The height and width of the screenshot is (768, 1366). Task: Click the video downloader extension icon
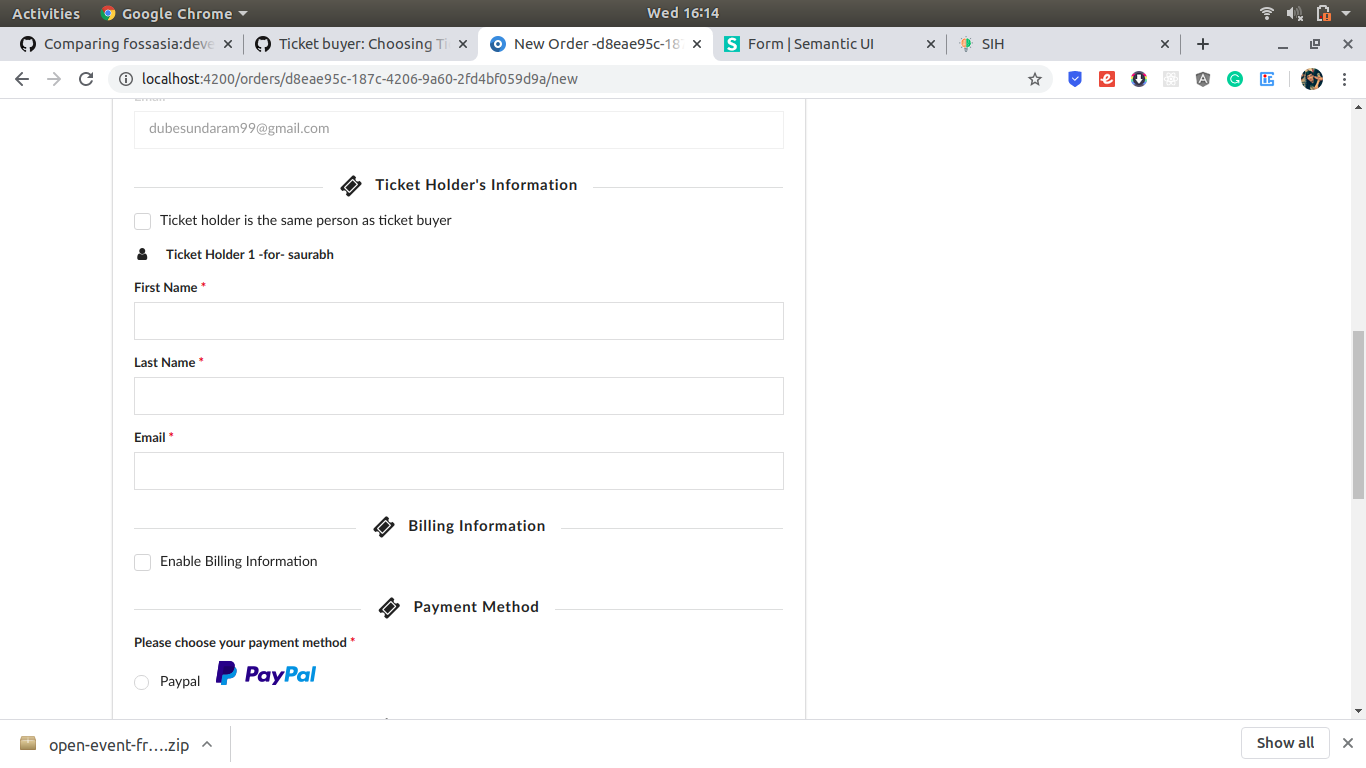(x=1138, y=78)
